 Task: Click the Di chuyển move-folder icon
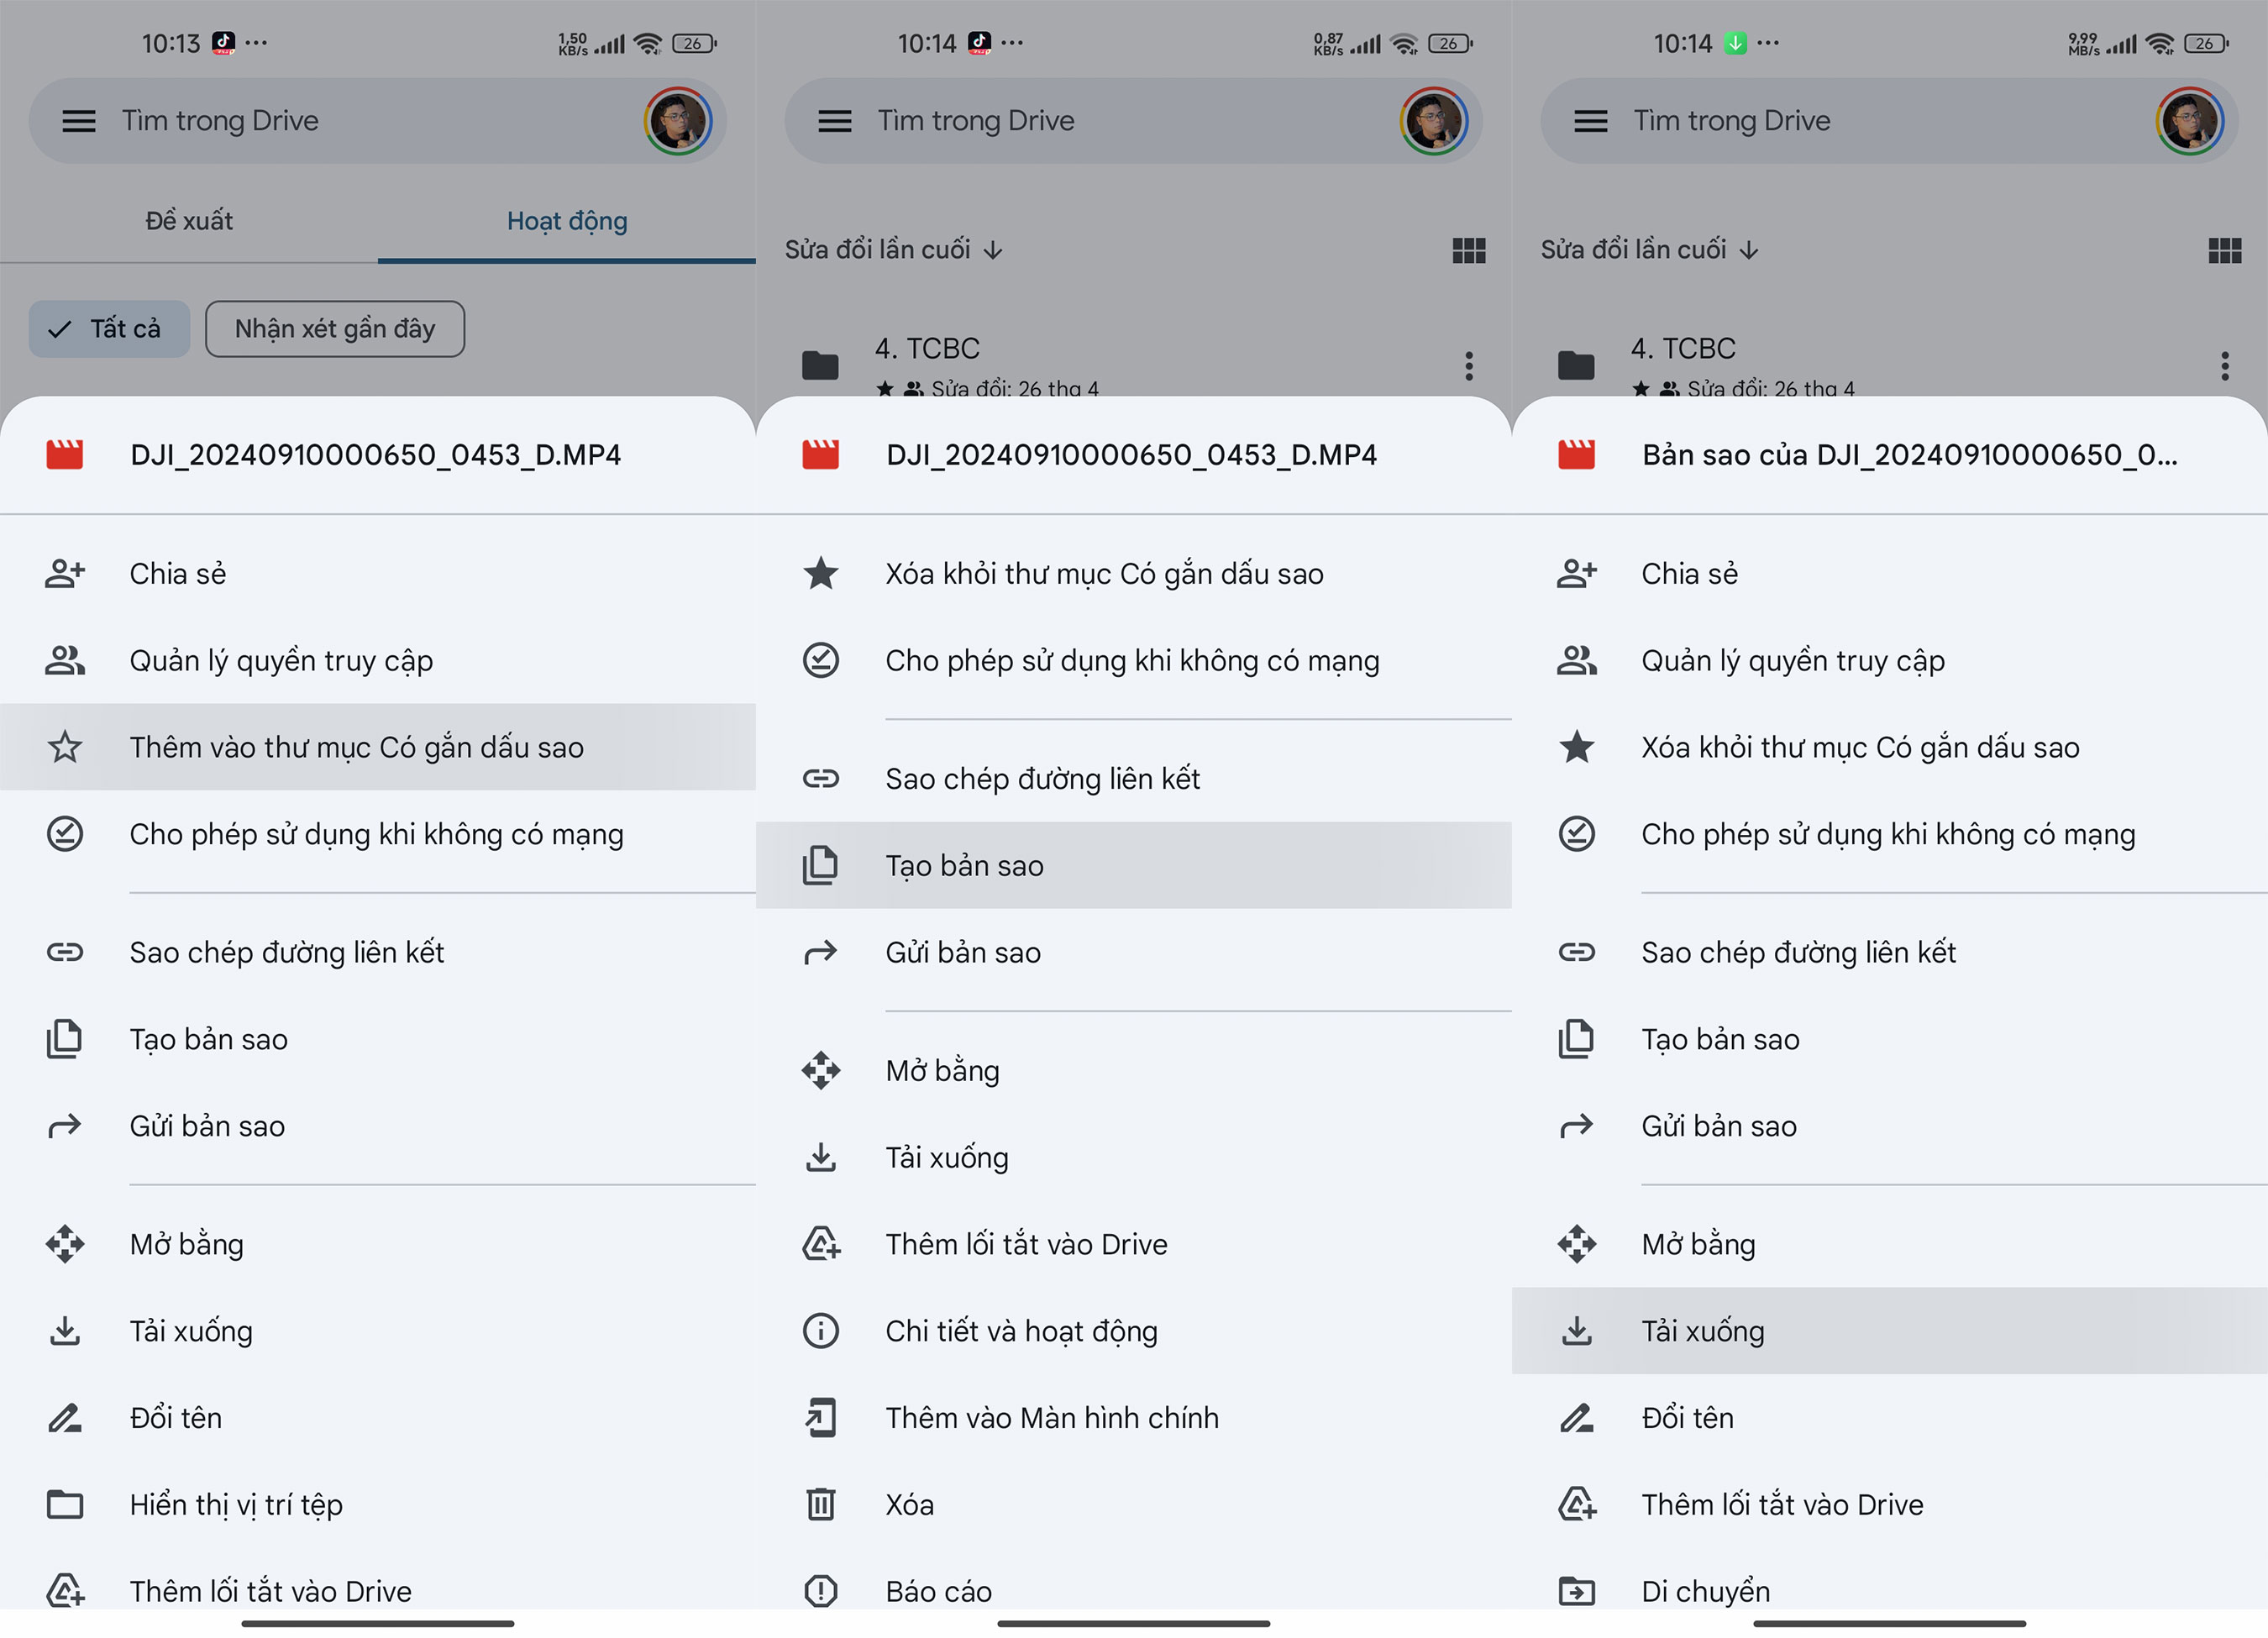click(1576, 1591)
